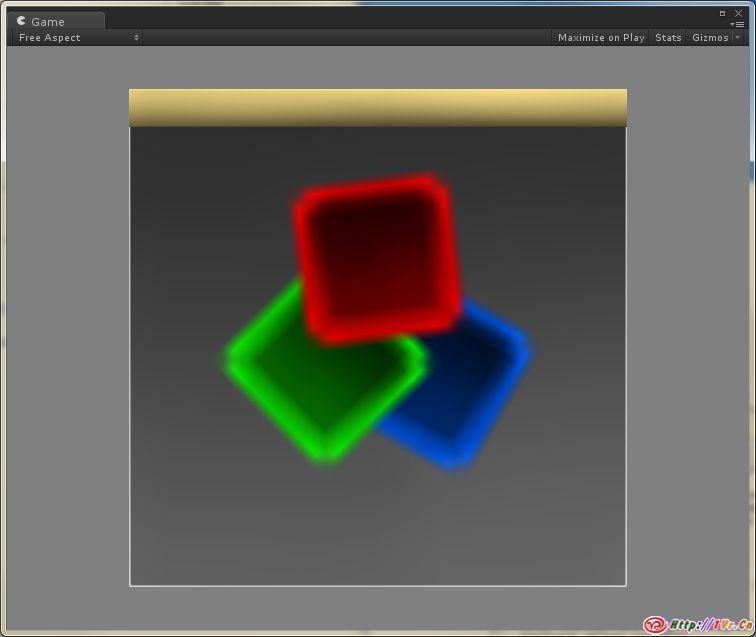Toggle Maximize on Play

point(600,37)
